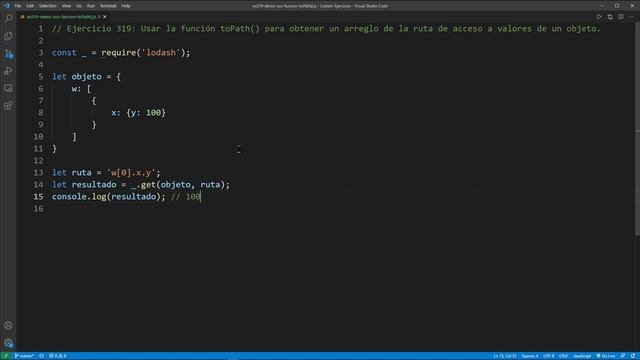640x360 pixels.
Task: Click '_.get' call on line 14
Action: 143,185
